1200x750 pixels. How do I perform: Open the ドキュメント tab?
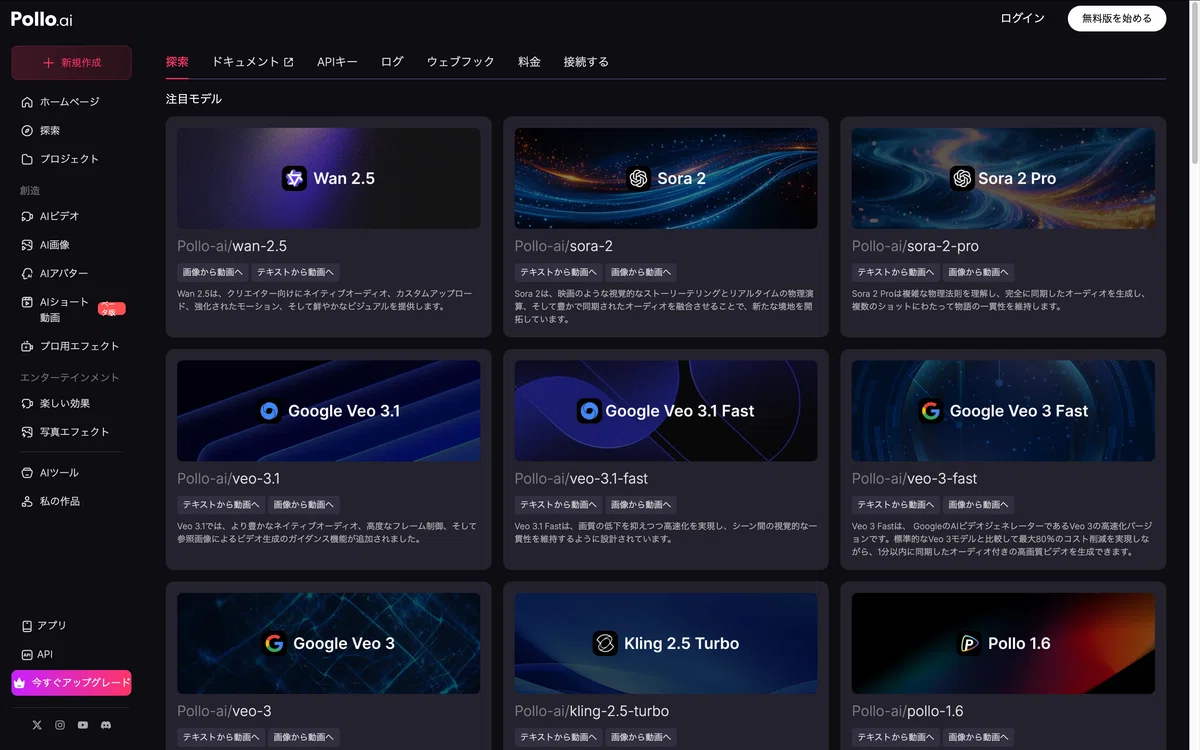pyautogui.click(x=252, y=62)
